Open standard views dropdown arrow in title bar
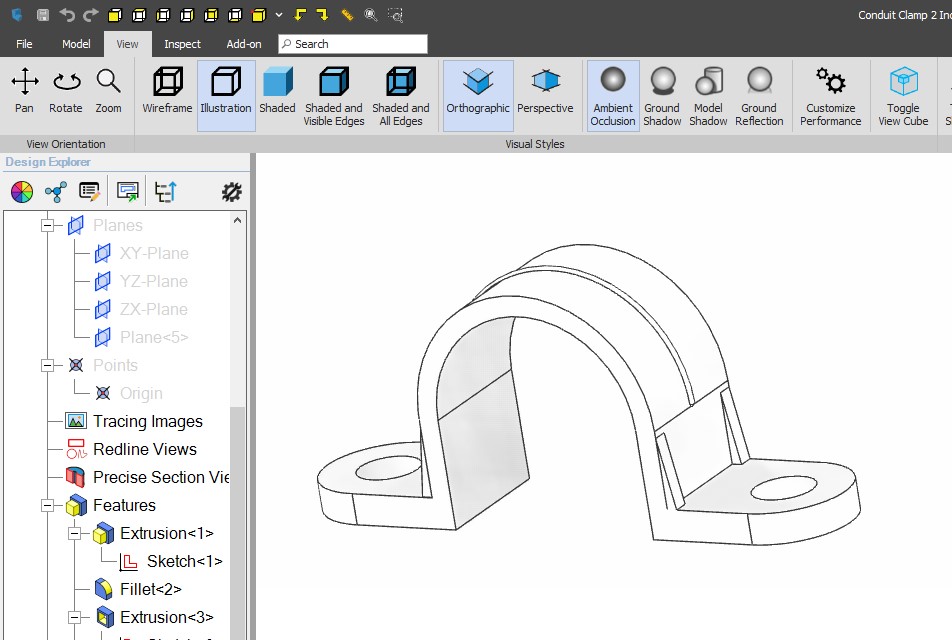Screen dimensions: 952x640 pos(279,15)
